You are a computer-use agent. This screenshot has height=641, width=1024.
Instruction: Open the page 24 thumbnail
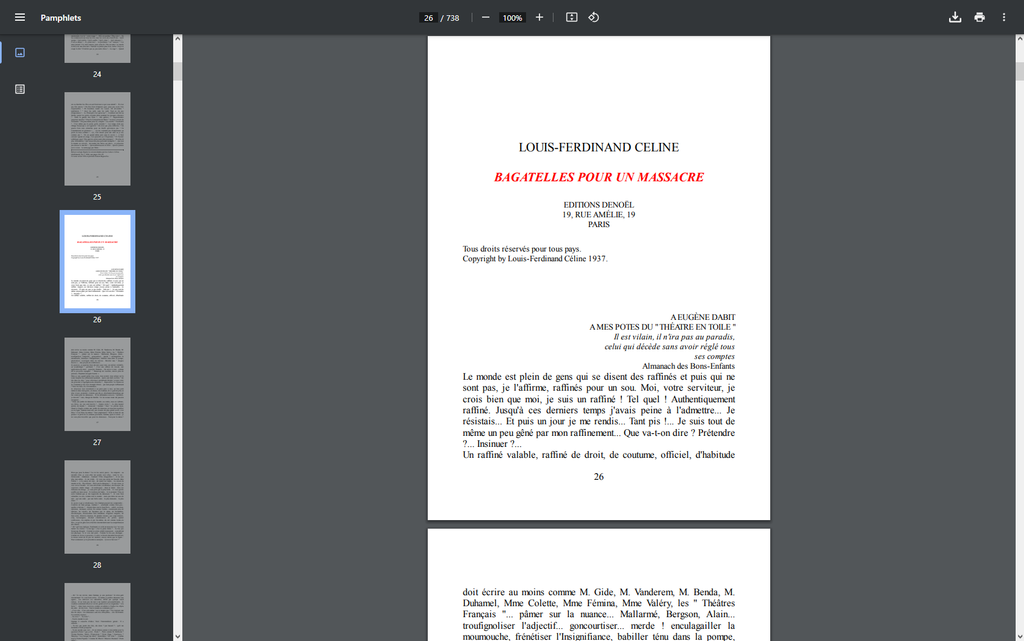click(x=97, y=49)
